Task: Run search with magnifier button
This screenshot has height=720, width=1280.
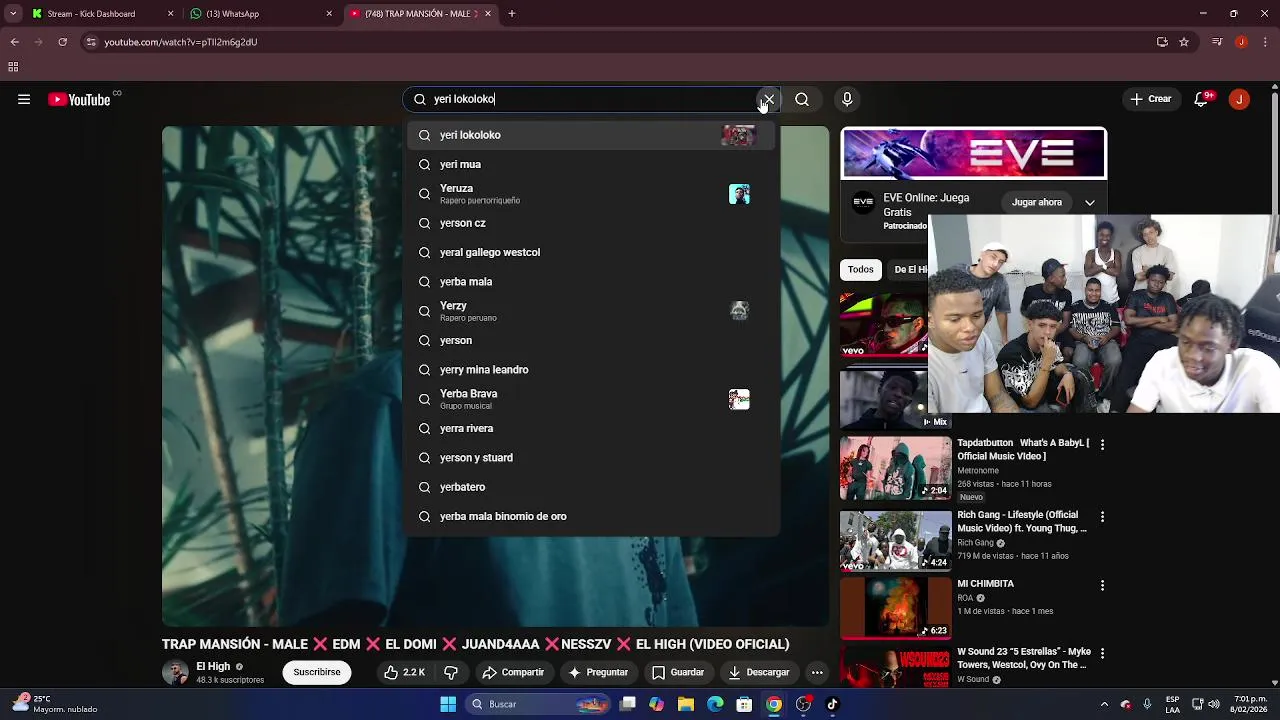Action: coord(802,99)
